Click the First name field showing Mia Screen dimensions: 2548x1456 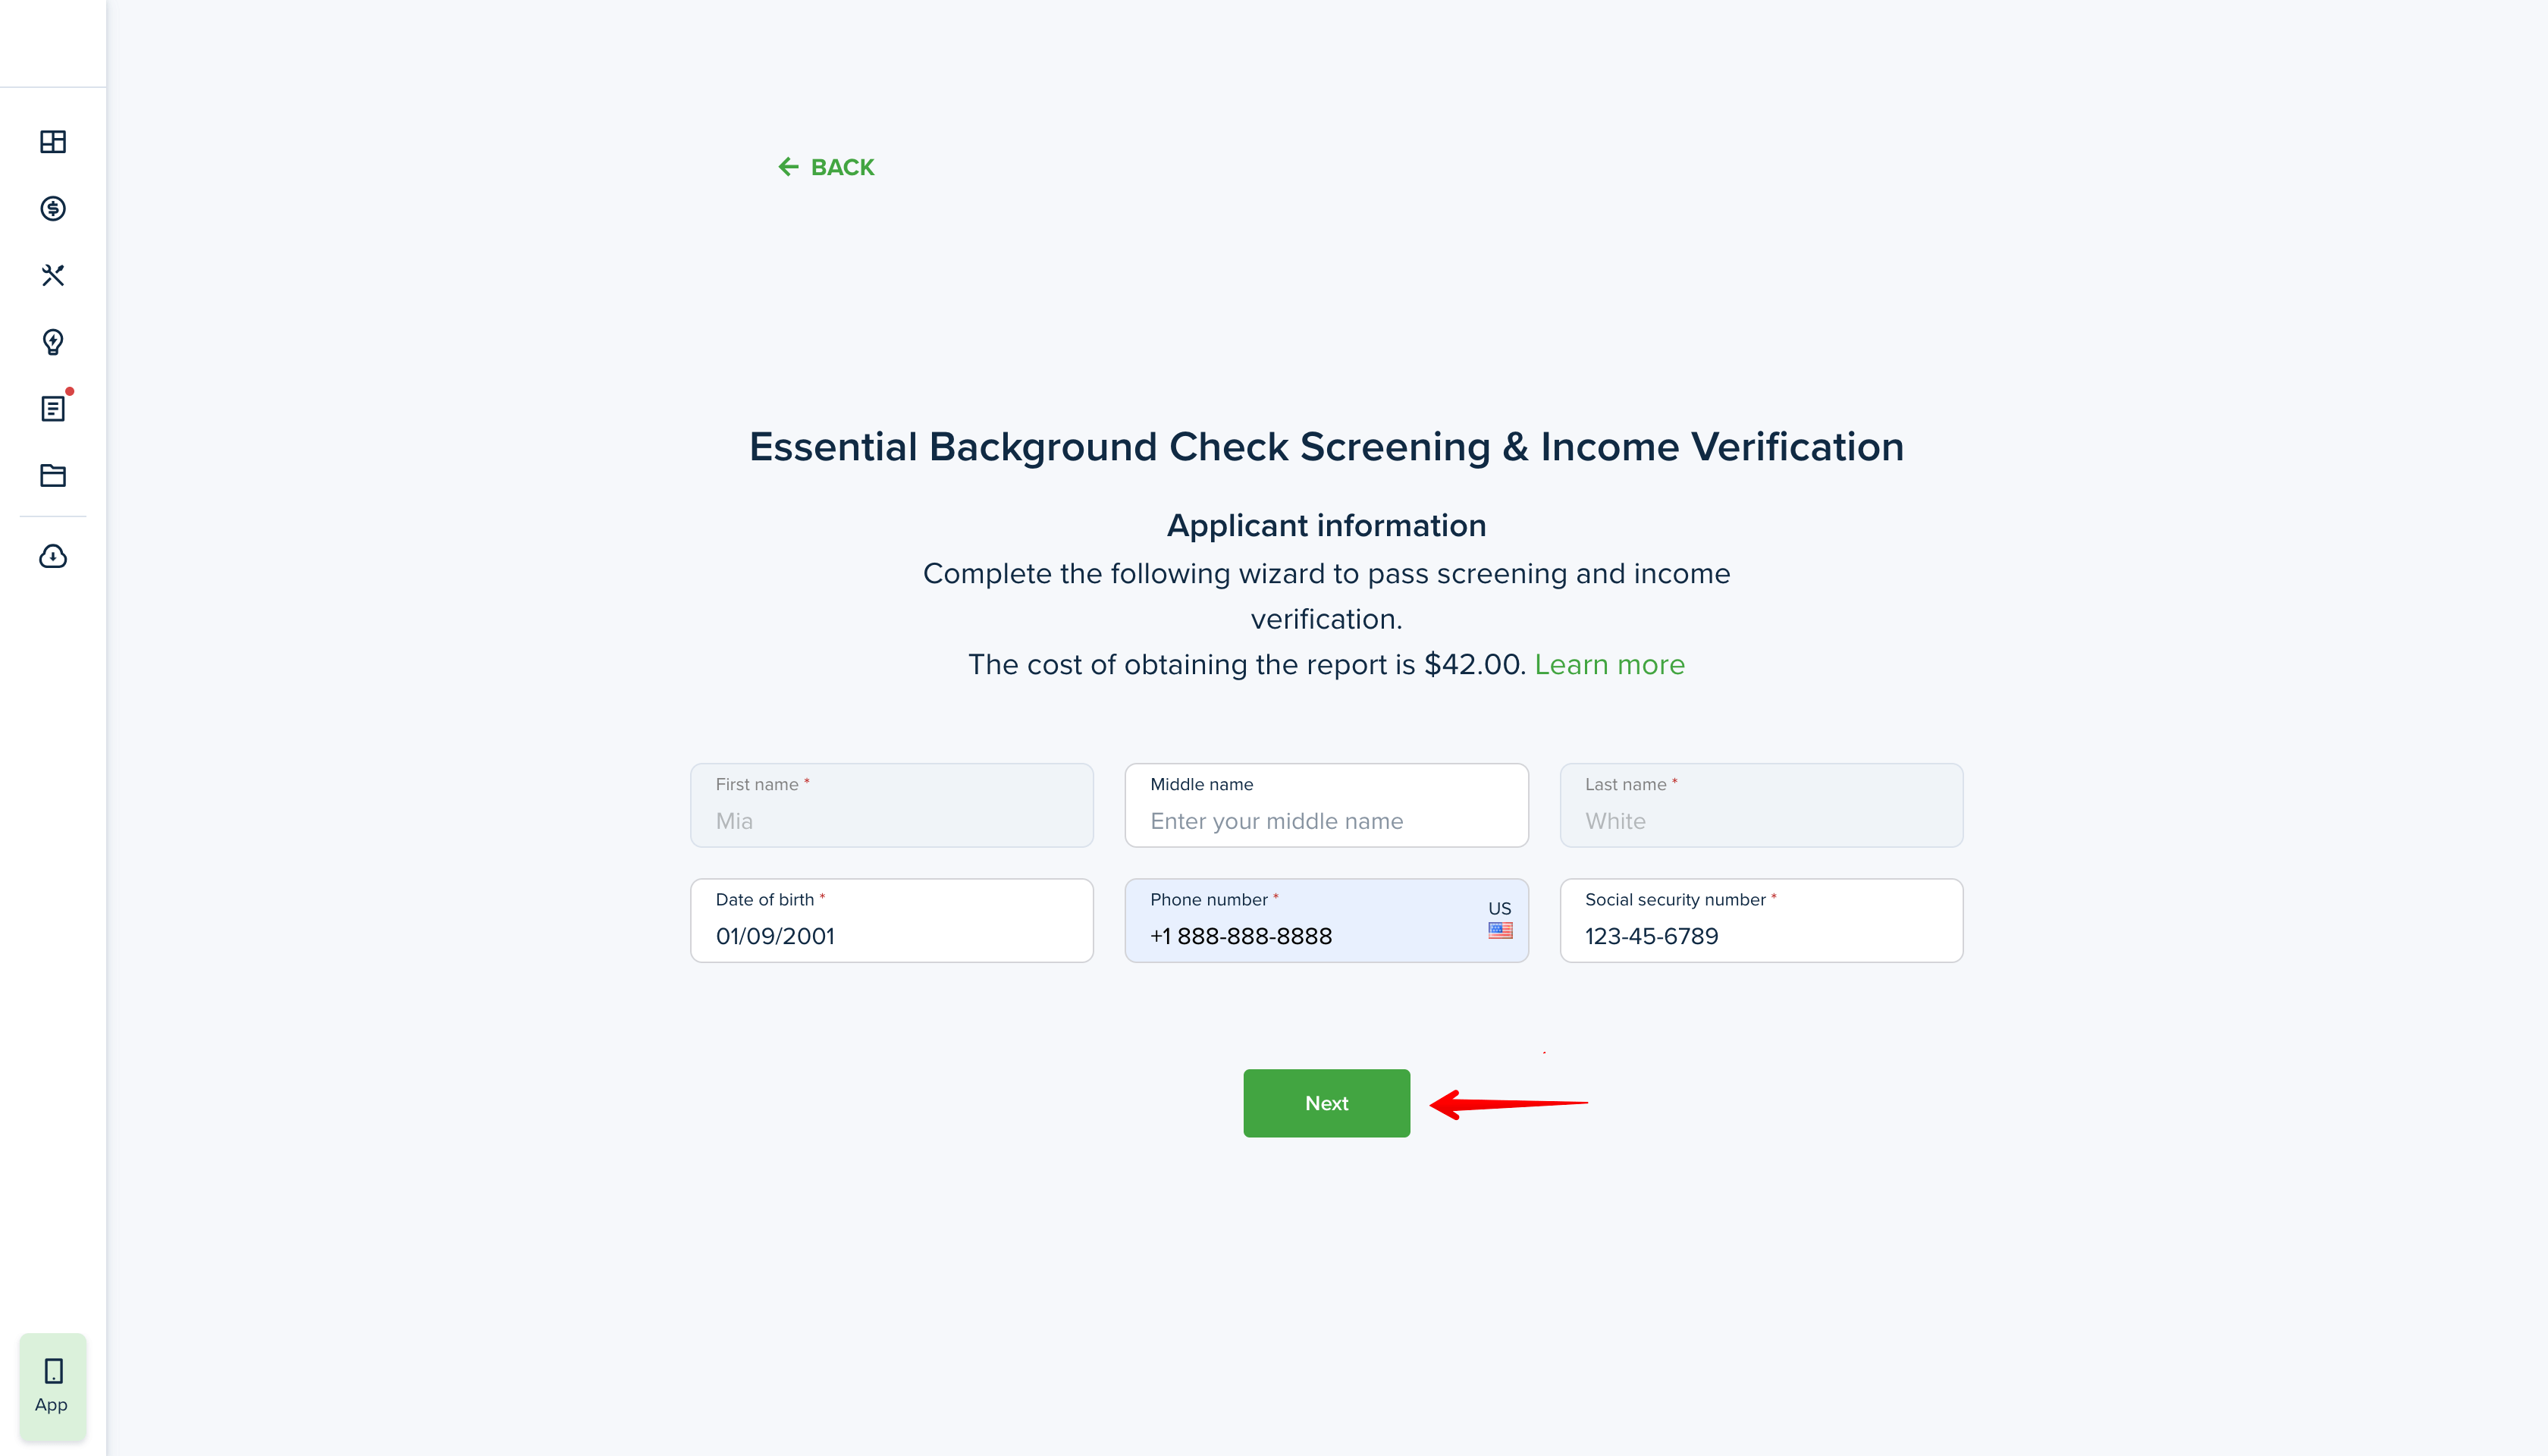891,821
